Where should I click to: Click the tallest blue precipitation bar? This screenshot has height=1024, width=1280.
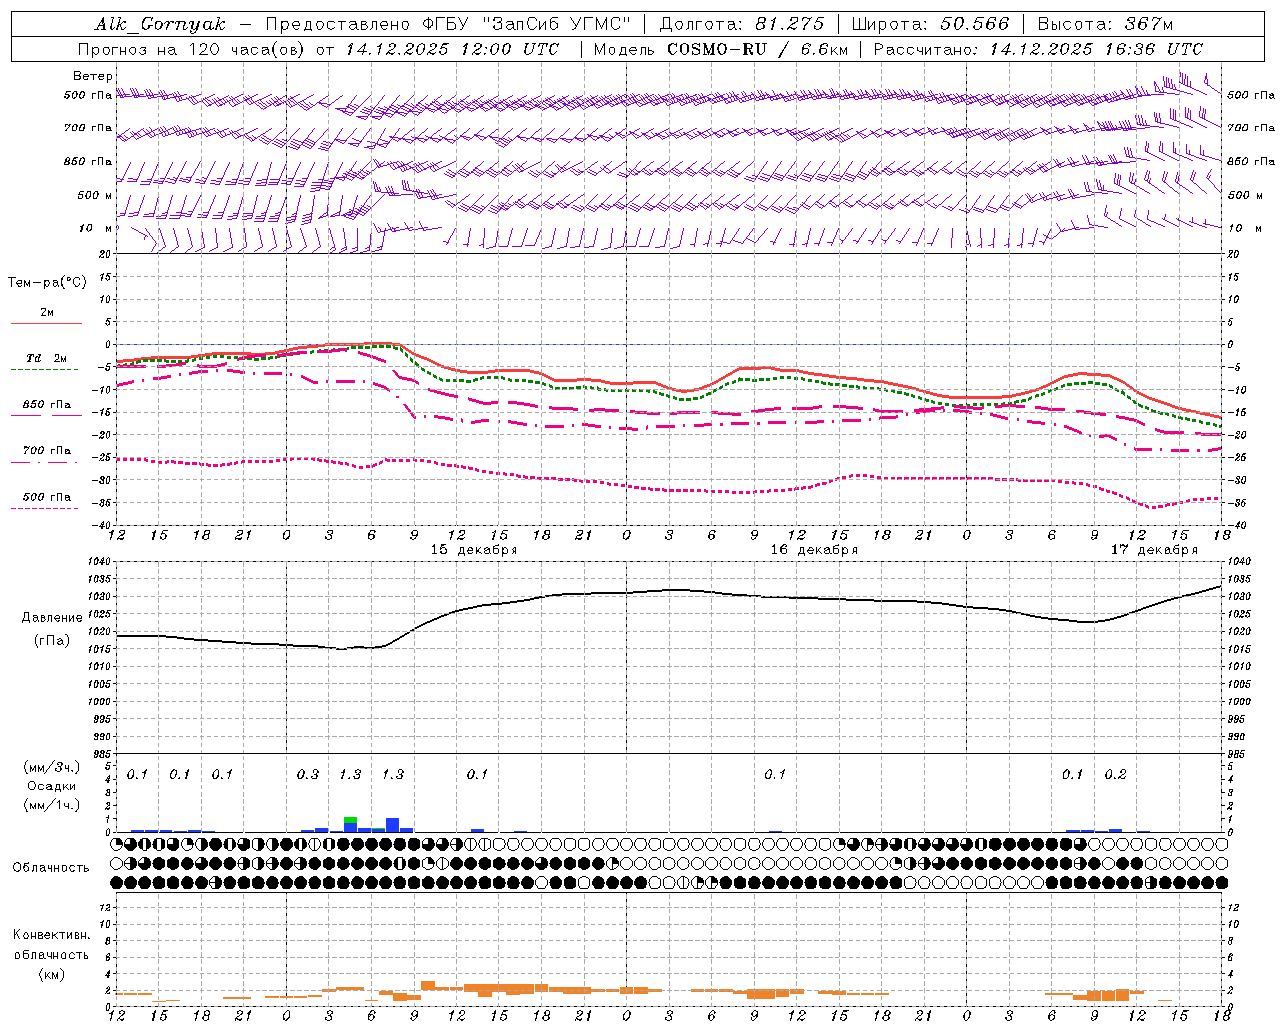pyautogui.click(x=393, y=825)
